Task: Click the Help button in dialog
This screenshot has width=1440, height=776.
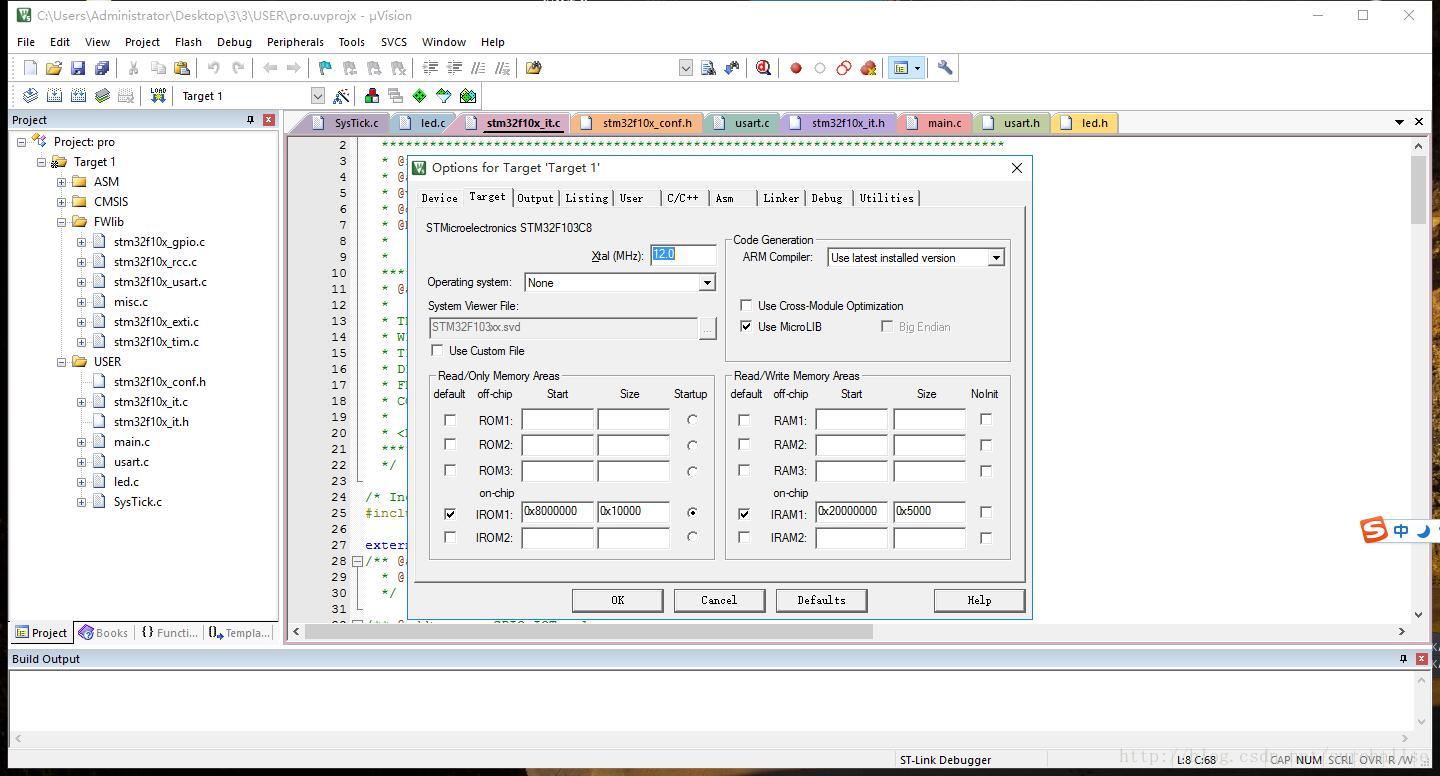Action: click(x=979, y=600)
